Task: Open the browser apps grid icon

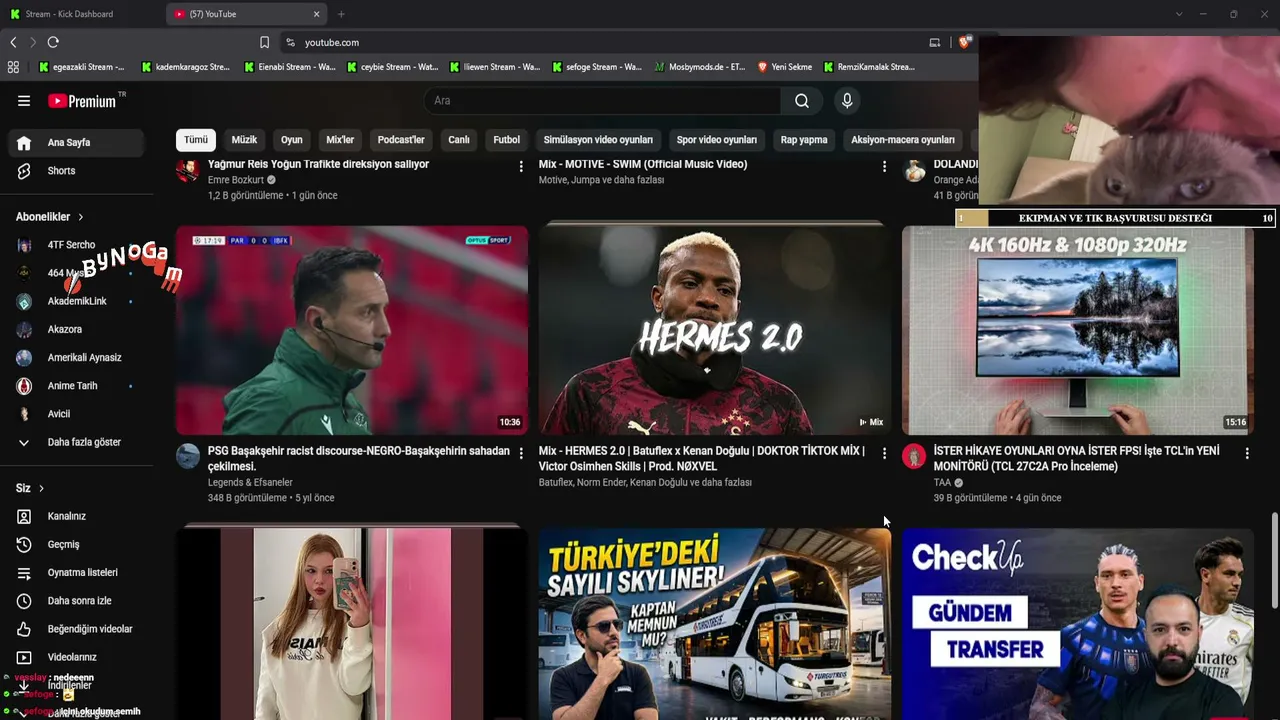Action: coord(13,67)
